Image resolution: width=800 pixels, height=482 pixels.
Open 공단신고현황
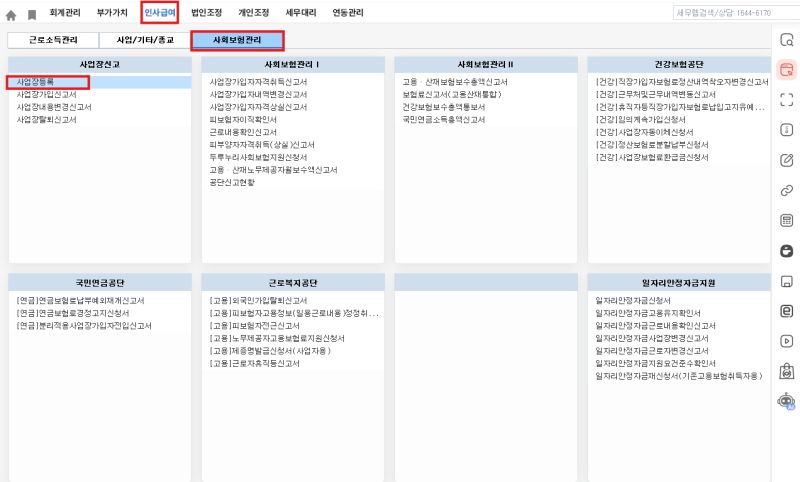232,183
